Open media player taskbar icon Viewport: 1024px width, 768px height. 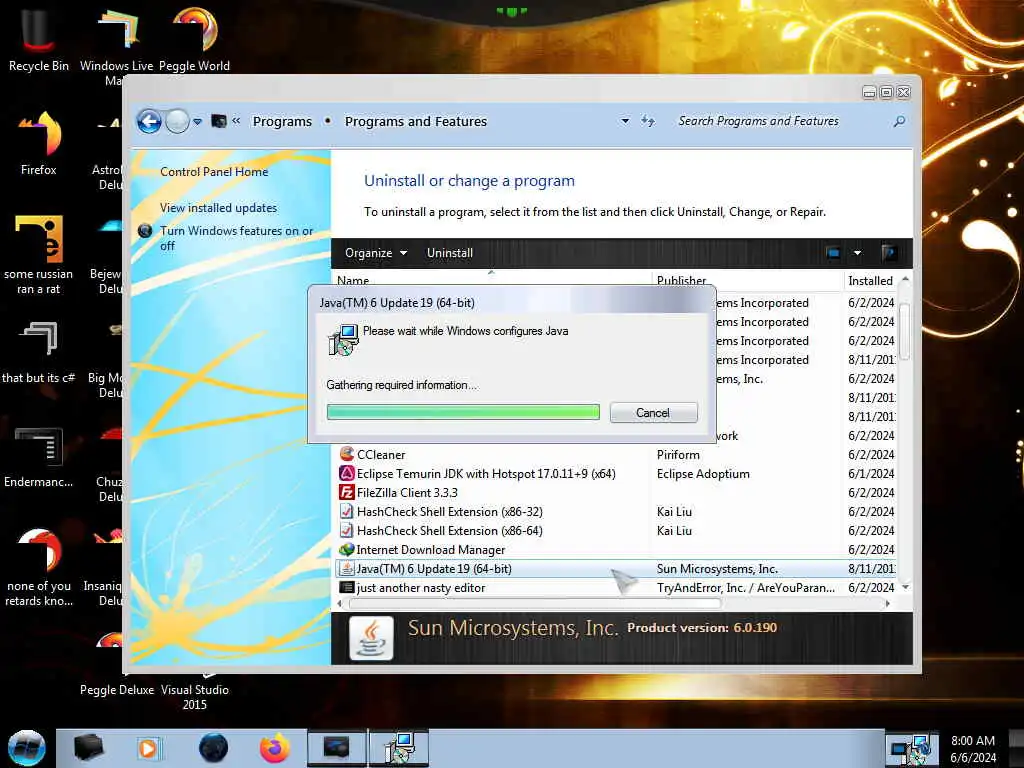pos(148,748)
